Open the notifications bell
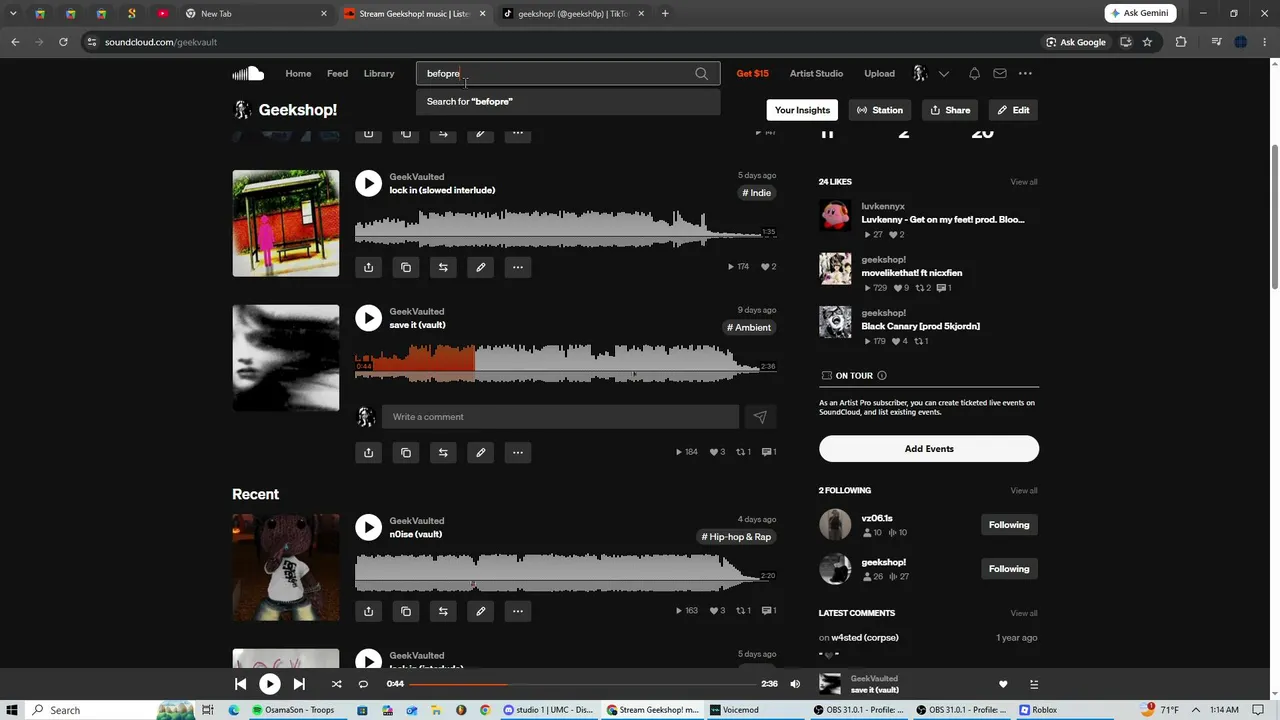1280x720 pixels. [974, 73]
